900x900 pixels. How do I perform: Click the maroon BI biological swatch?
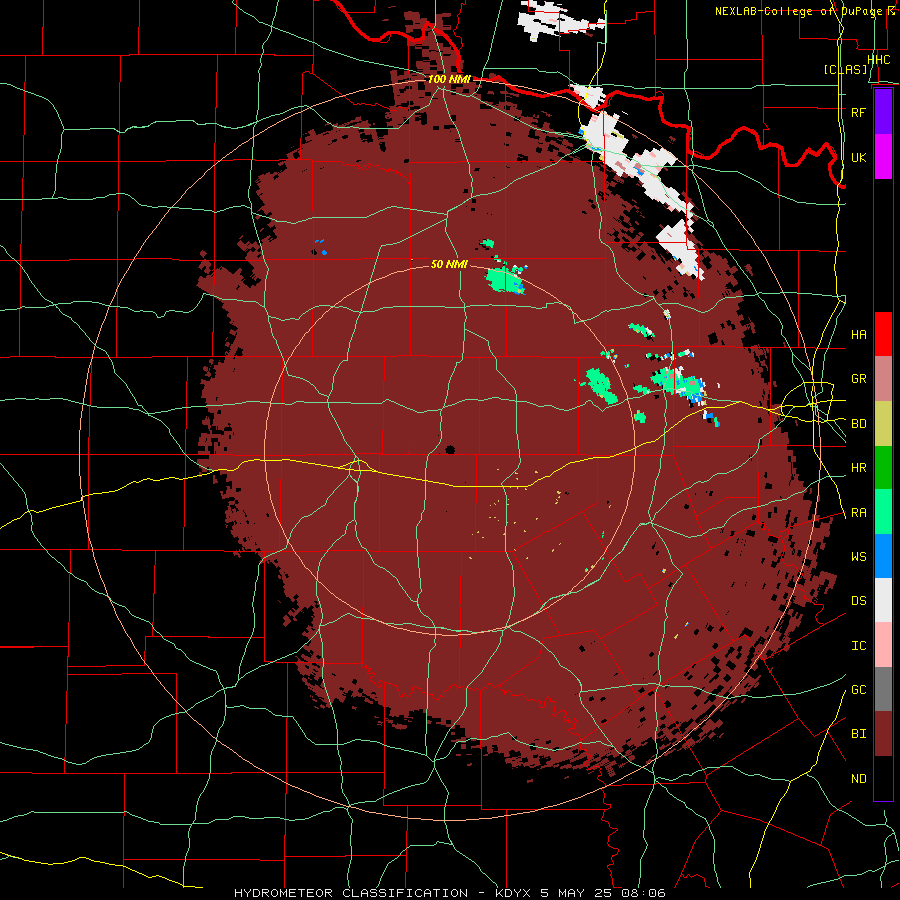click(x=883, y=734)
